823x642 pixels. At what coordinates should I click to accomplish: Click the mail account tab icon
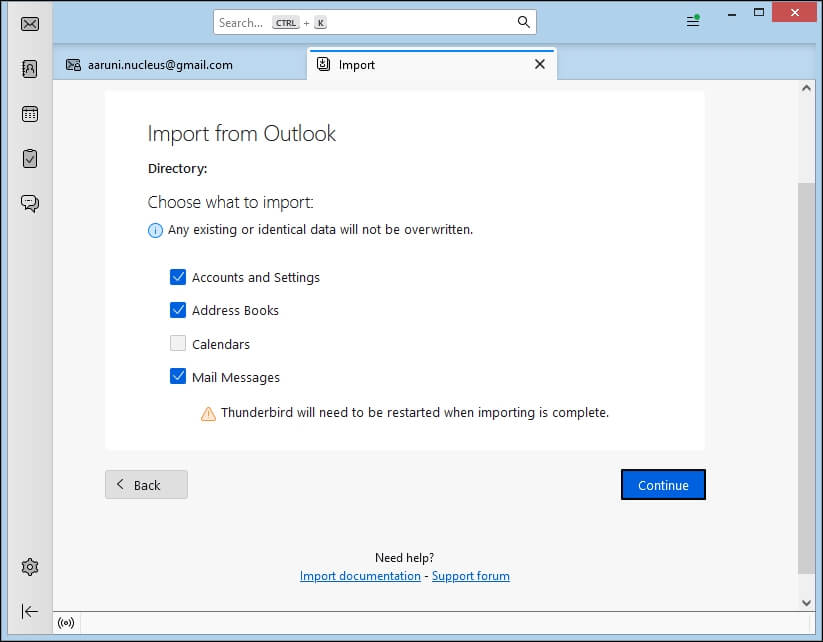[73, 65]
